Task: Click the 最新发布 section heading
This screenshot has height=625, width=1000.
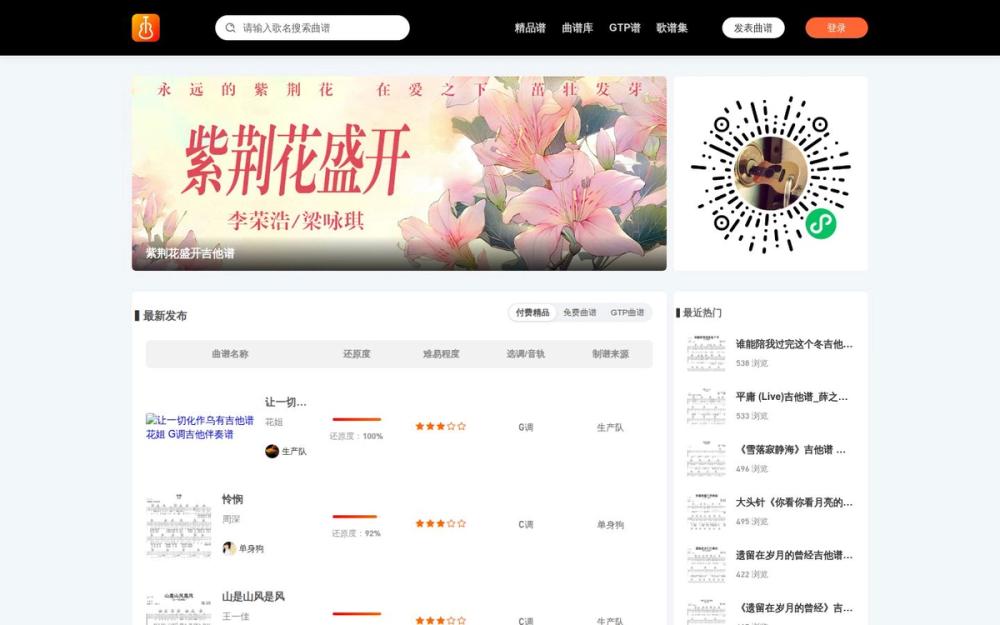Action: pos(165,316)
